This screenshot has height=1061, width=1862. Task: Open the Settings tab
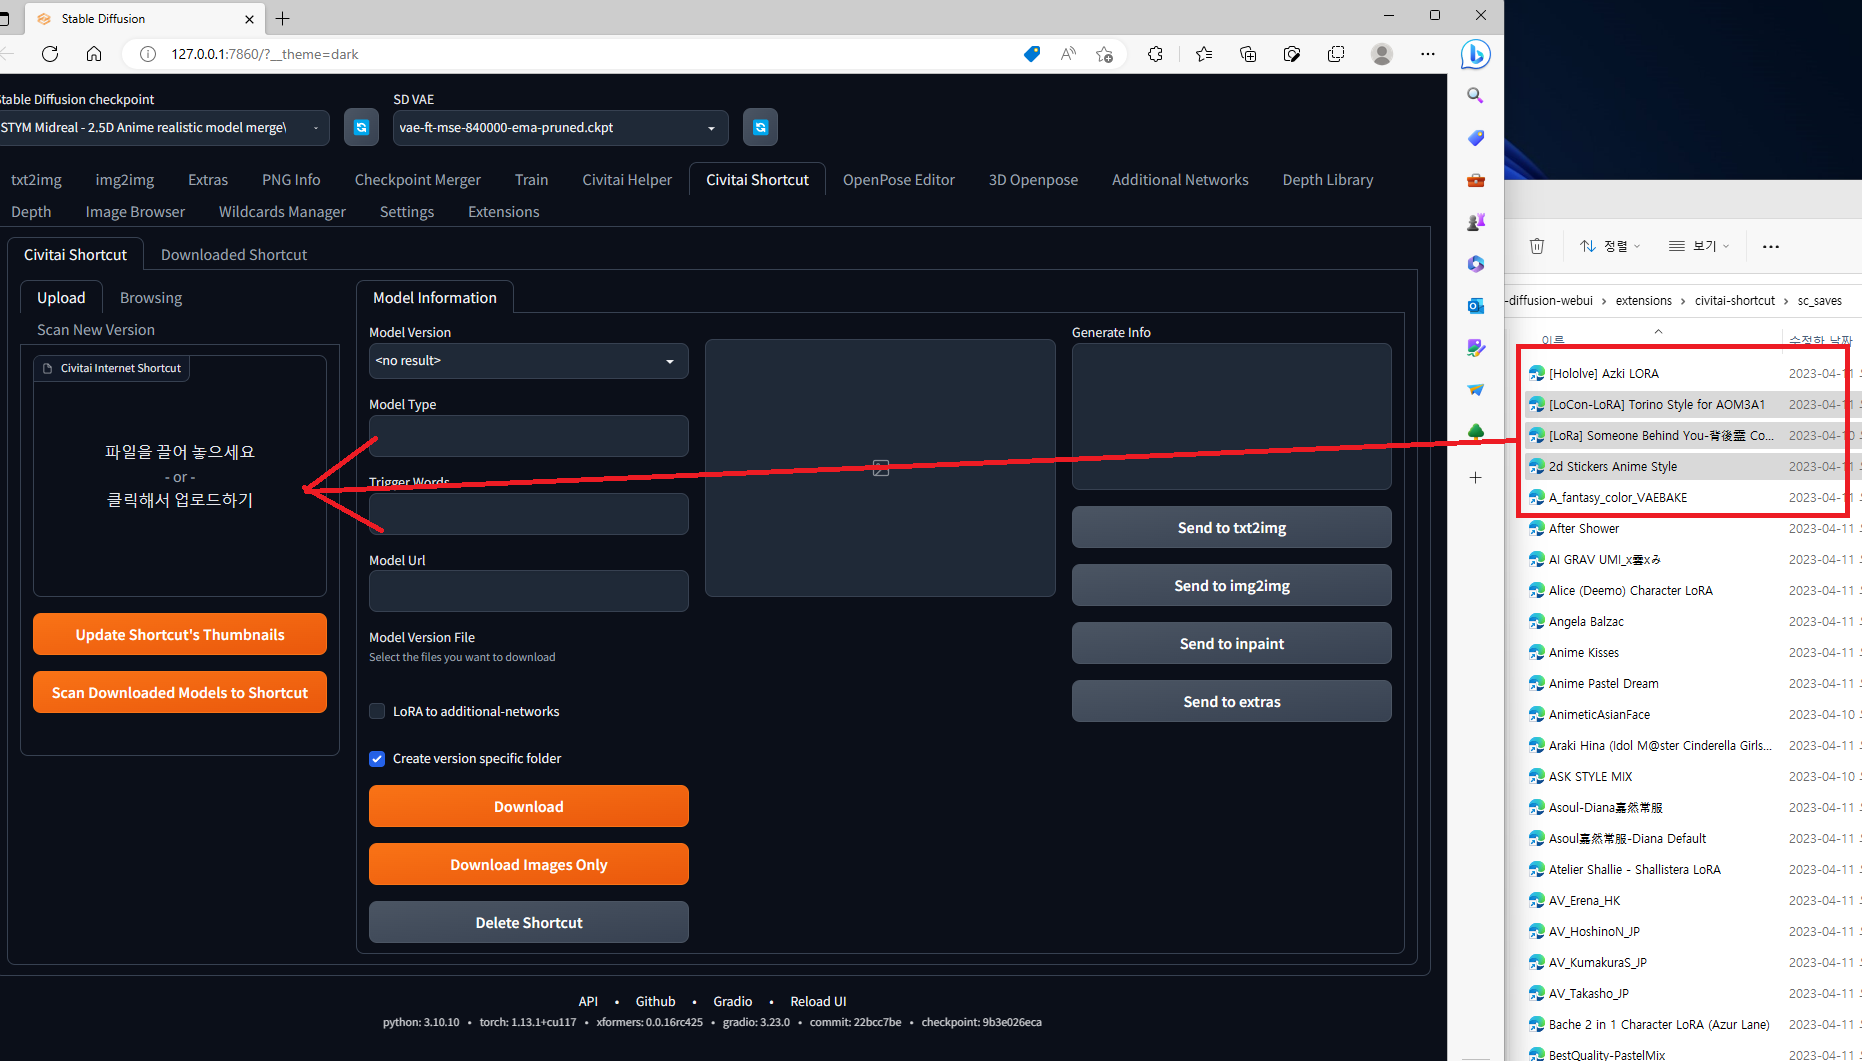(407, 212)
